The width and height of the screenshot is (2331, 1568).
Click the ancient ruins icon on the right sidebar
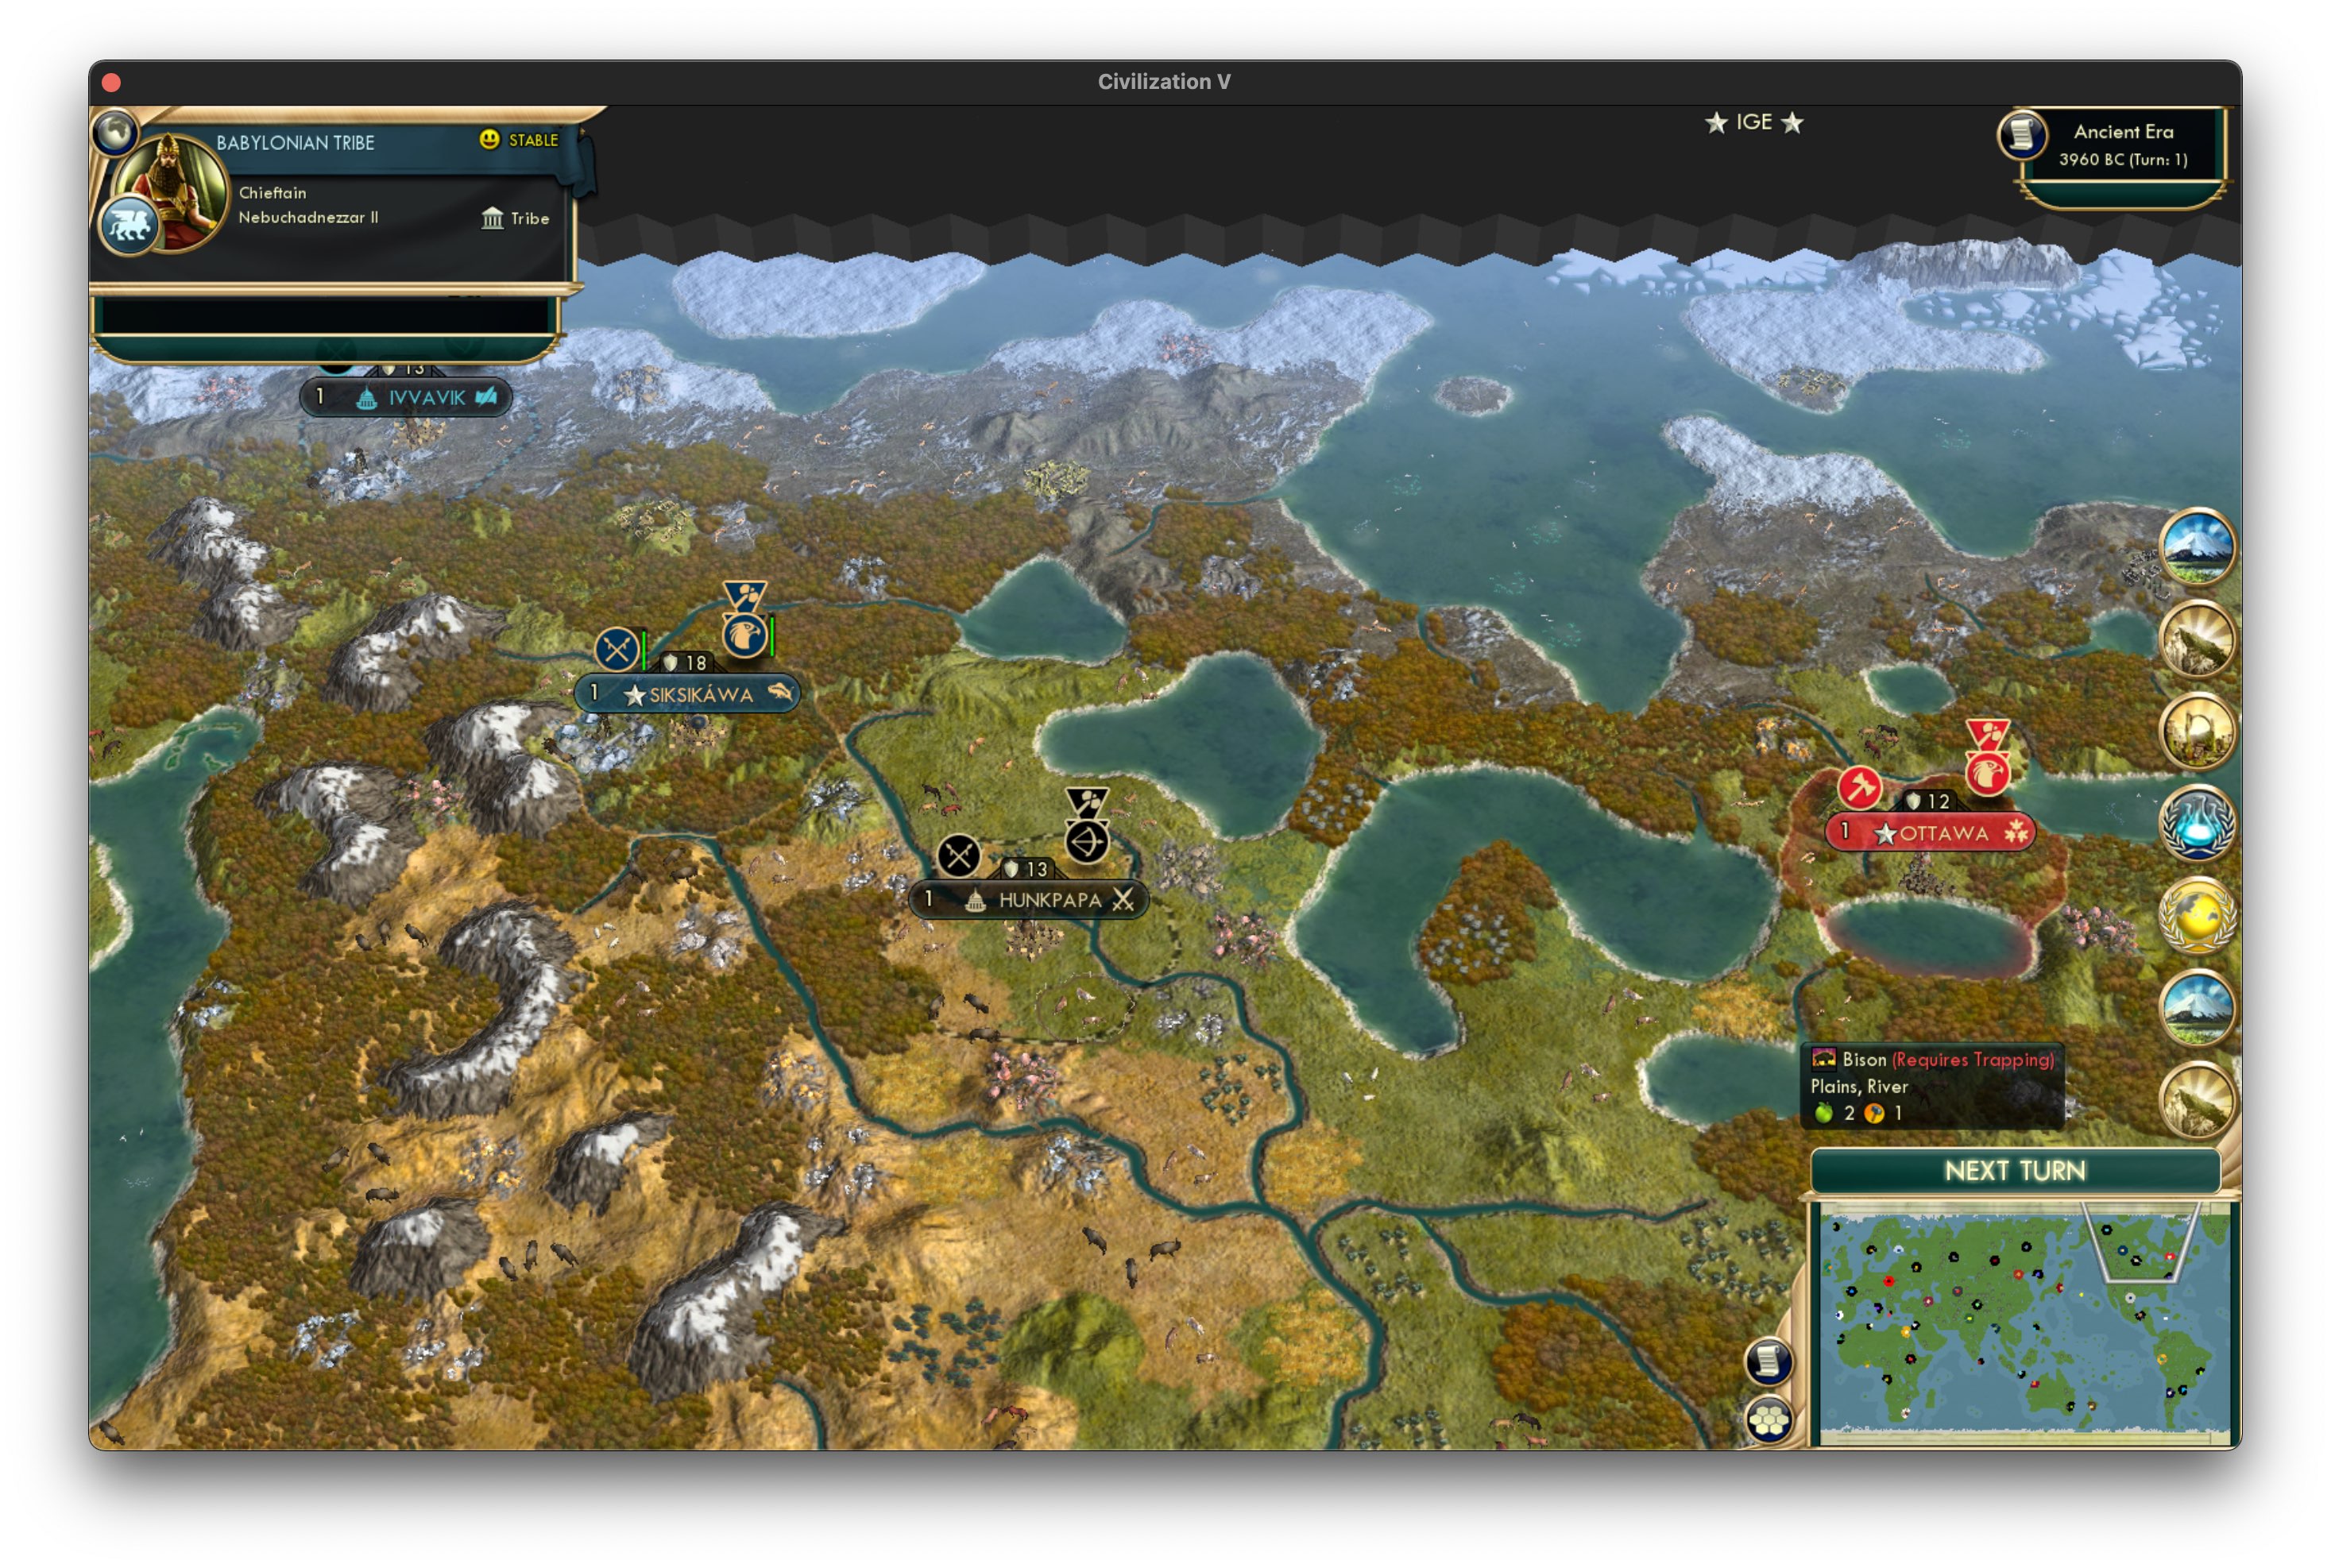[x=2198, y=732]
